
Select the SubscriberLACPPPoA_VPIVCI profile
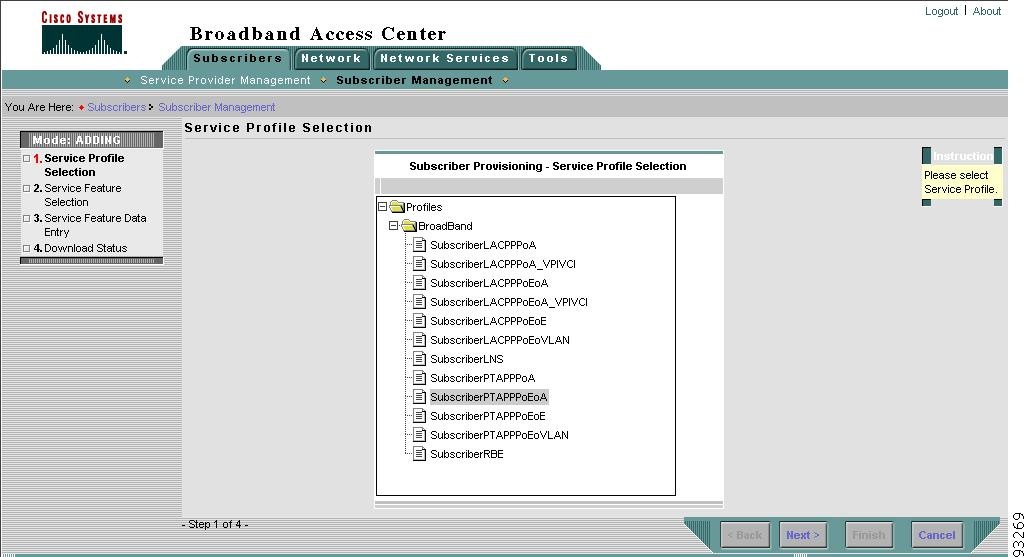coord(503,264)
